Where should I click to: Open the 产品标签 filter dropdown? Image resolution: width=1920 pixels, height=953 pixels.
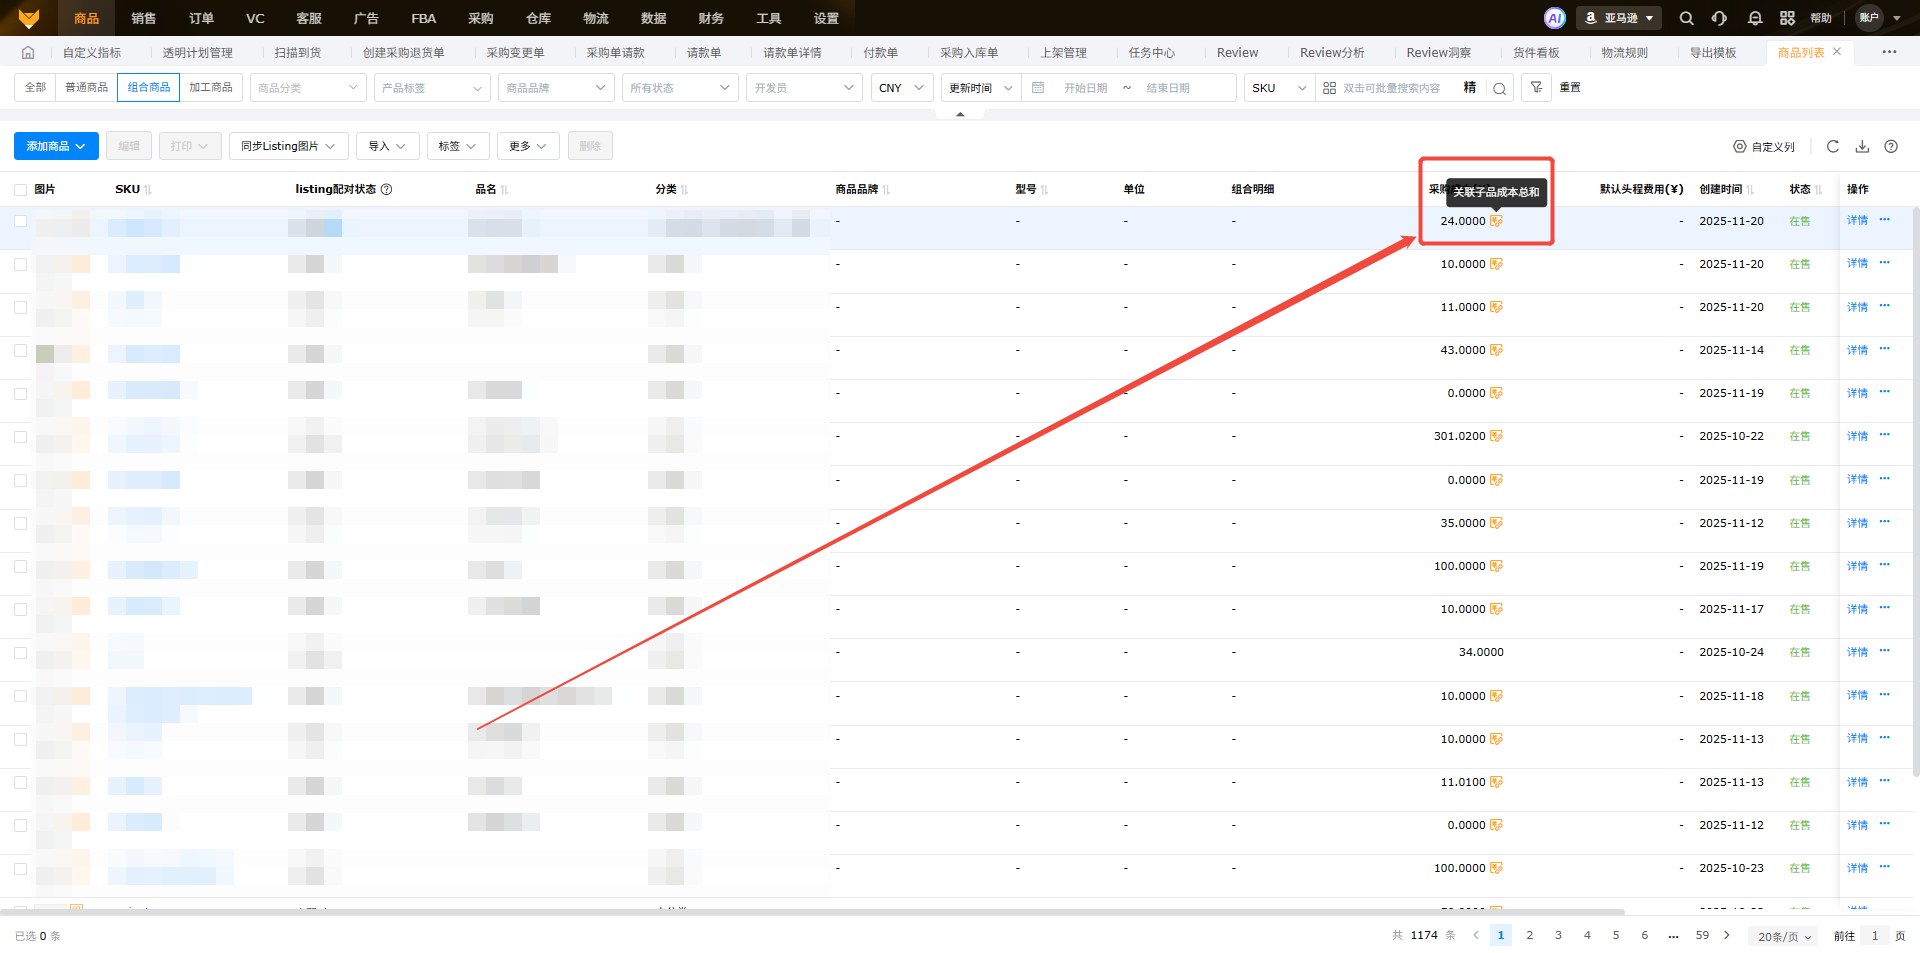tap(432, 88)
